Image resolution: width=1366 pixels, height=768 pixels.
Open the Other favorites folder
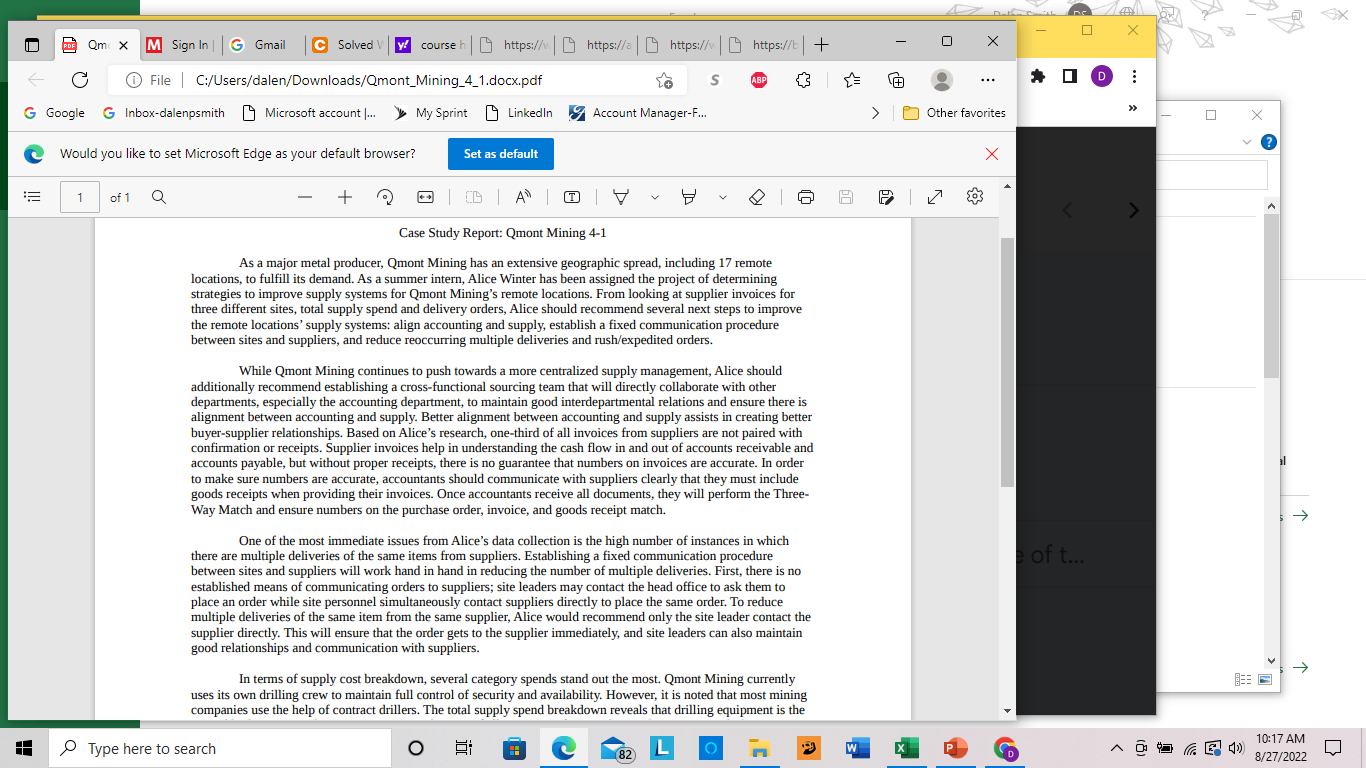pyautogui.click(x=954, y=113)
